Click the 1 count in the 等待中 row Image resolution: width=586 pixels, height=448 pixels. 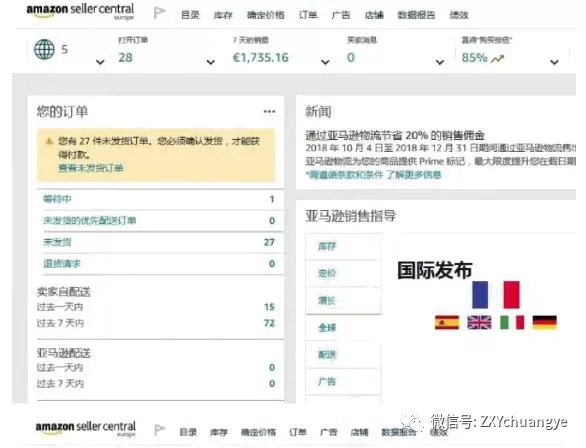click(x=272, y=199)
